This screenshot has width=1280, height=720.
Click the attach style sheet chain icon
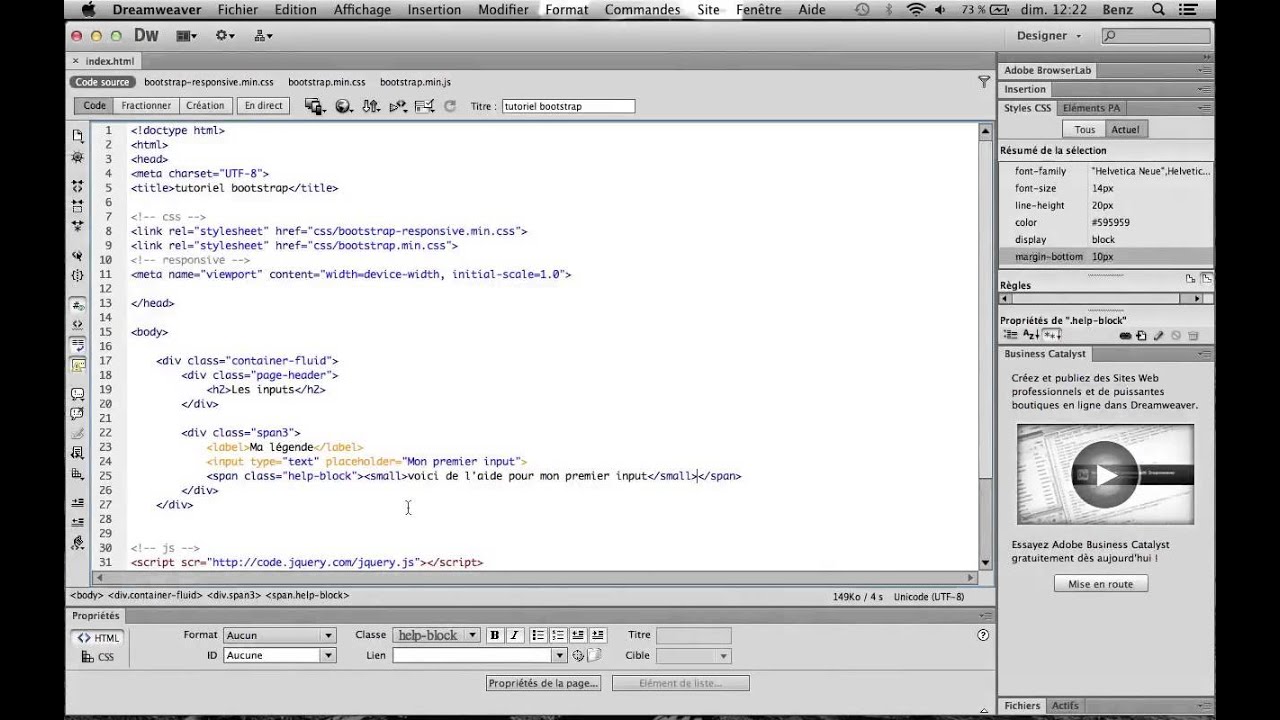click(x=1126, y=336)
